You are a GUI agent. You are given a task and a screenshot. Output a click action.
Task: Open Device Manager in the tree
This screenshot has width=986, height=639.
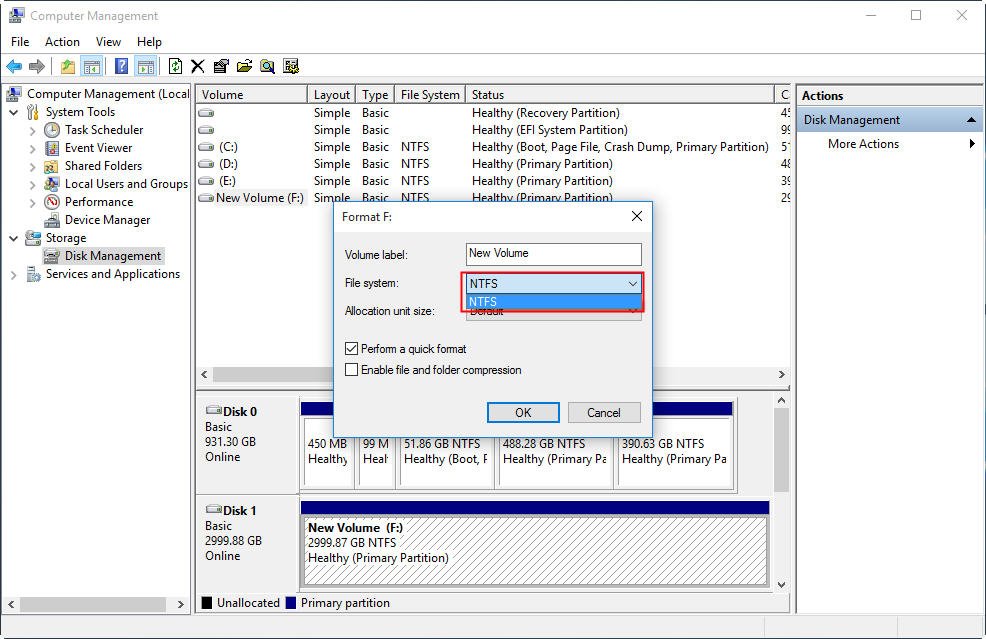tap(108, 220)
